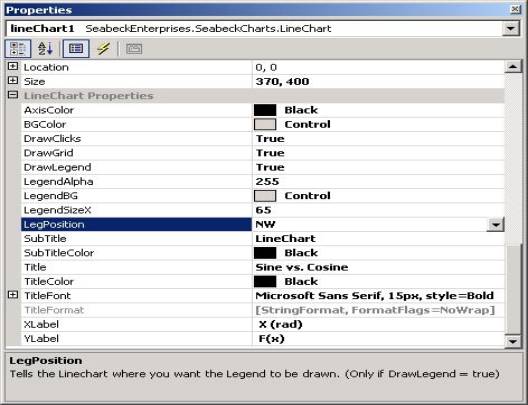Edit Size value 370, 400
The width and height of the screenshot is (528, 405).
282,81
